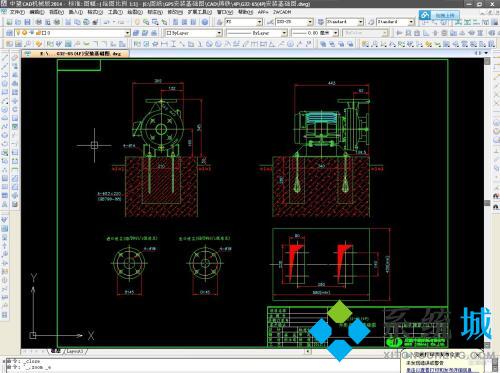
Task: Click the Undo arrow in the standard toolbar
Action: coord(106,22)
